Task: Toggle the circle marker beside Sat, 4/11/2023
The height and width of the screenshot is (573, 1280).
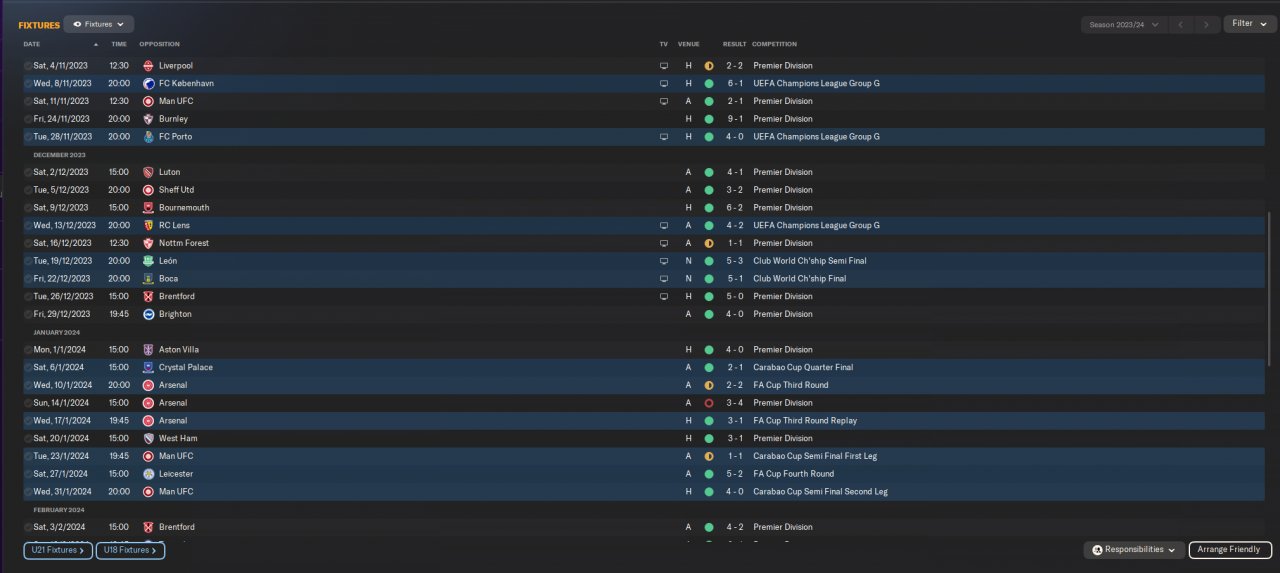Action: tap(28, 66)
